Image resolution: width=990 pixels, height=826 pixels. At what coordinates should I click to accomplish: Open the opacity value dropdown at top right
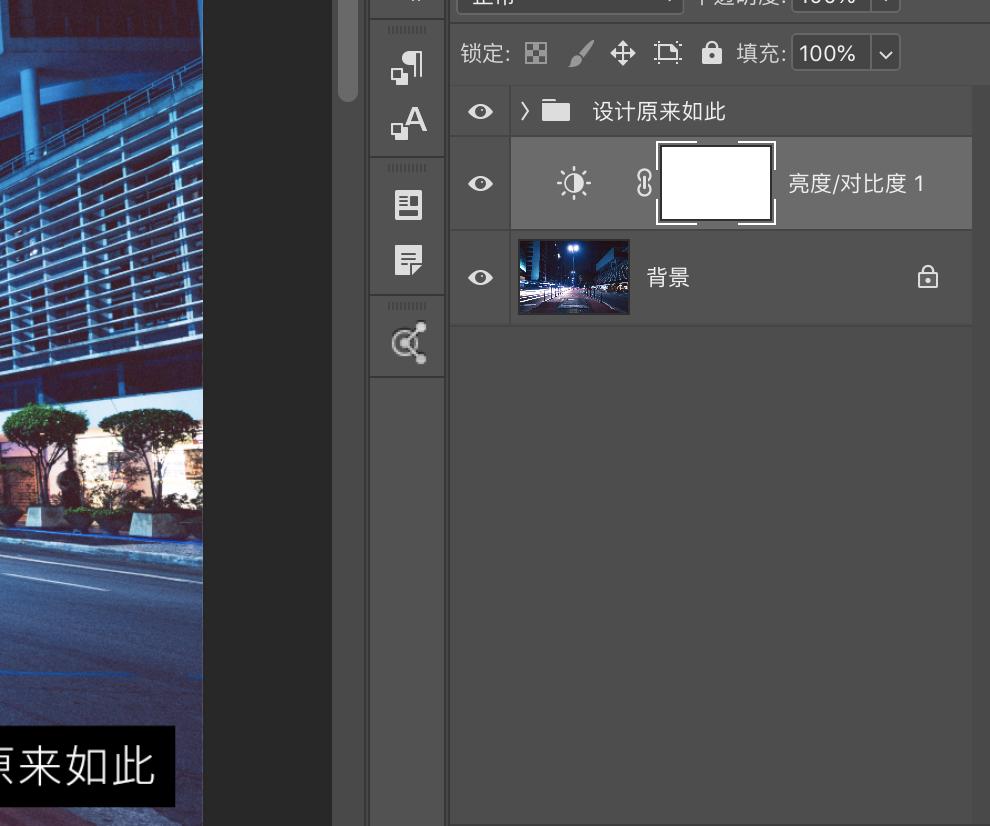pyautogui.click(x=884, y=3)
